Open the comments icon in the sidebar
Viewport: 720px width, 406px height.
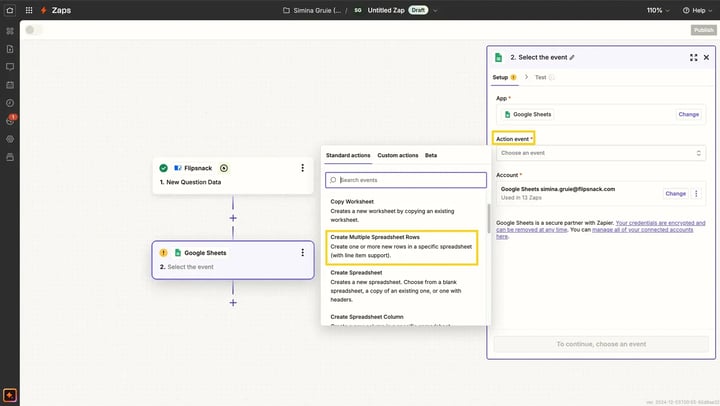[x=10, y=67]
